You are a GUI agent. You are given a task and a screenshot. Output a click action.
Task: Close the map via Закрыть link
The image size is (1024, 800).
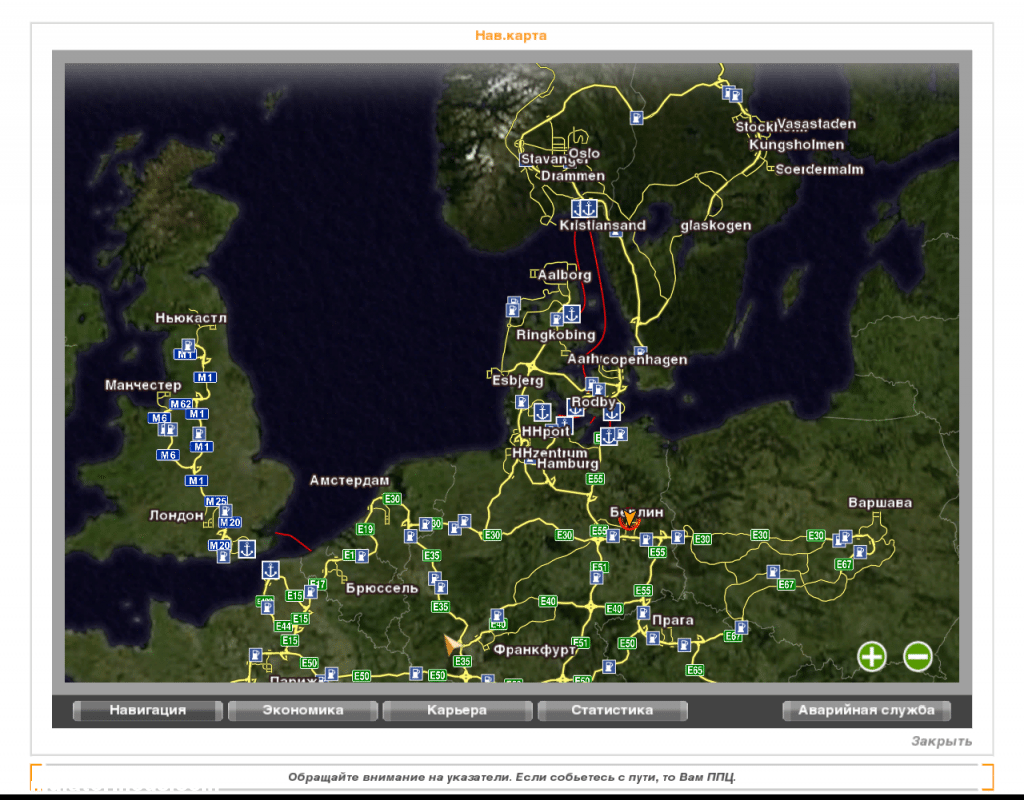941,741
